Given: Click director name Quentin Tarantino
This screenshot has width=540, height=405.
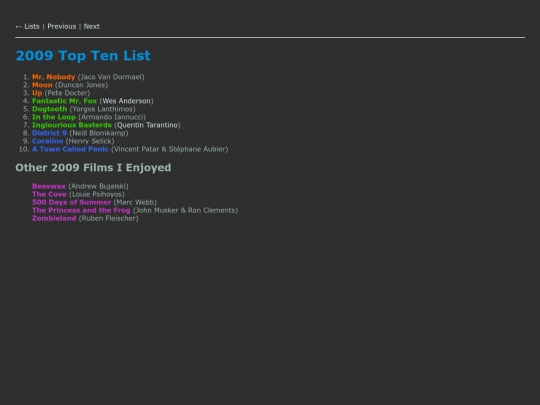Looking at the screenshot, I should pyautogui.click(x=147, y=125).
